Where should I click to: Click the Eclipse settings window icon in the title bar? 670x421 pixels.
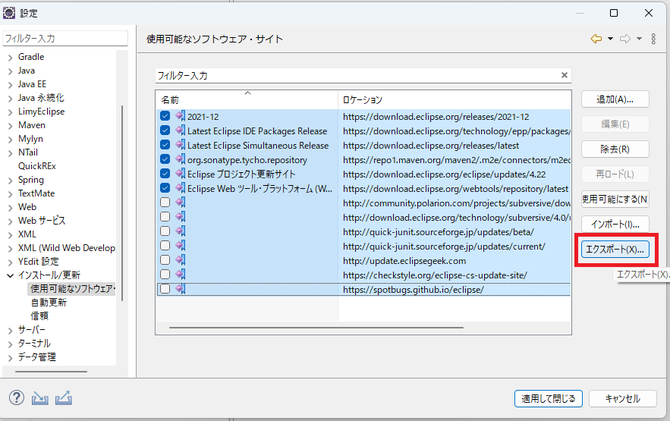point(9,13)
